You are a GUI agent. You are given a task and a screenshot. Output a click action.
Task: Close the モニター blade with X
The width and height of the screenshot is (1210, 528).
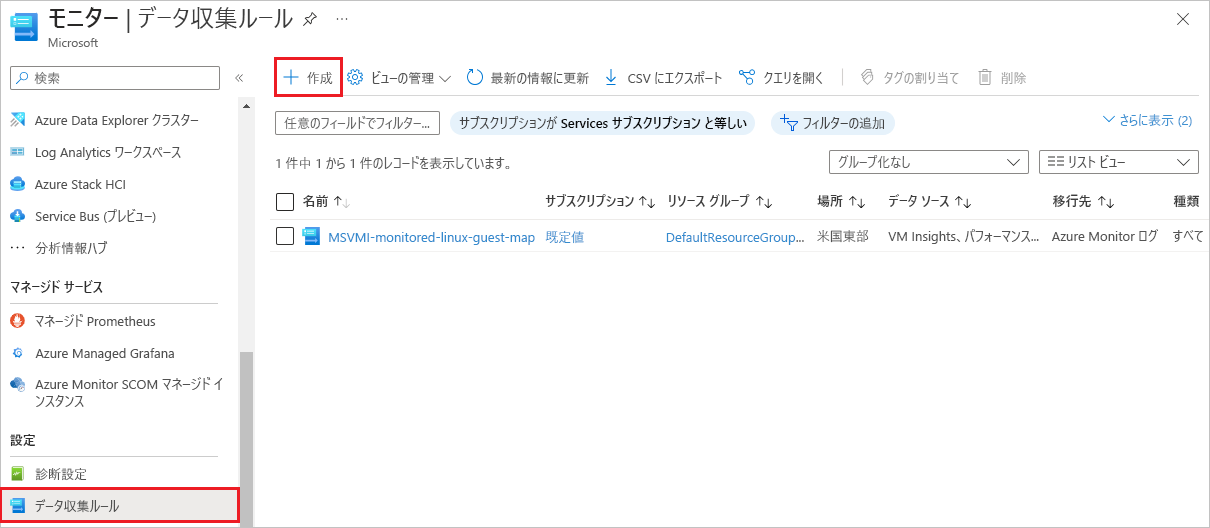[x=1183, y=19]
